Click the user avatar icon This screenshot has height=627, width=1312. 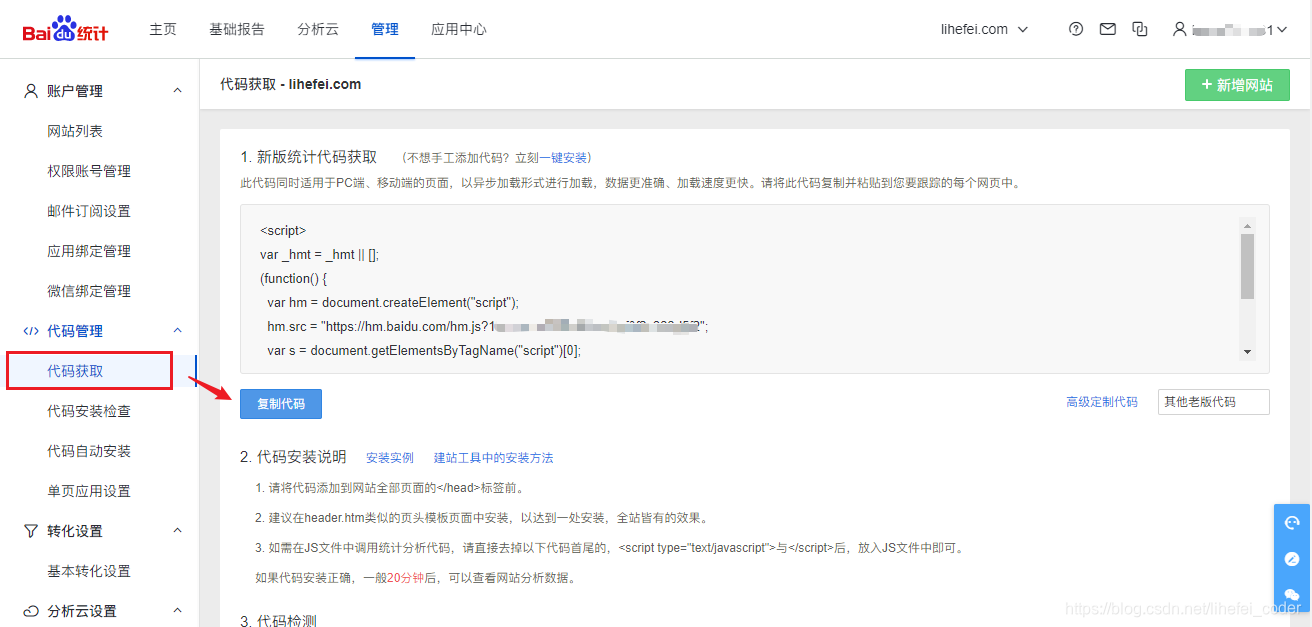pos(1180,30)
